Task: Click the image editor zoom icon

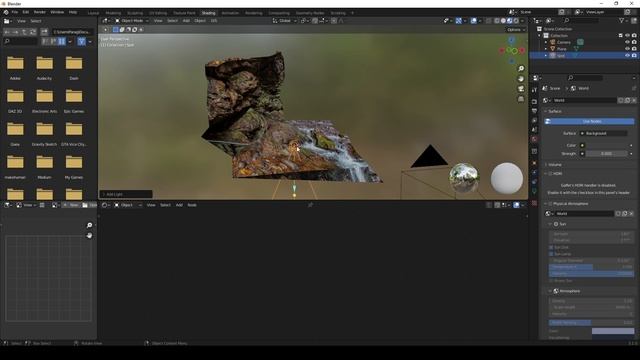Action: tap(89, 225)
